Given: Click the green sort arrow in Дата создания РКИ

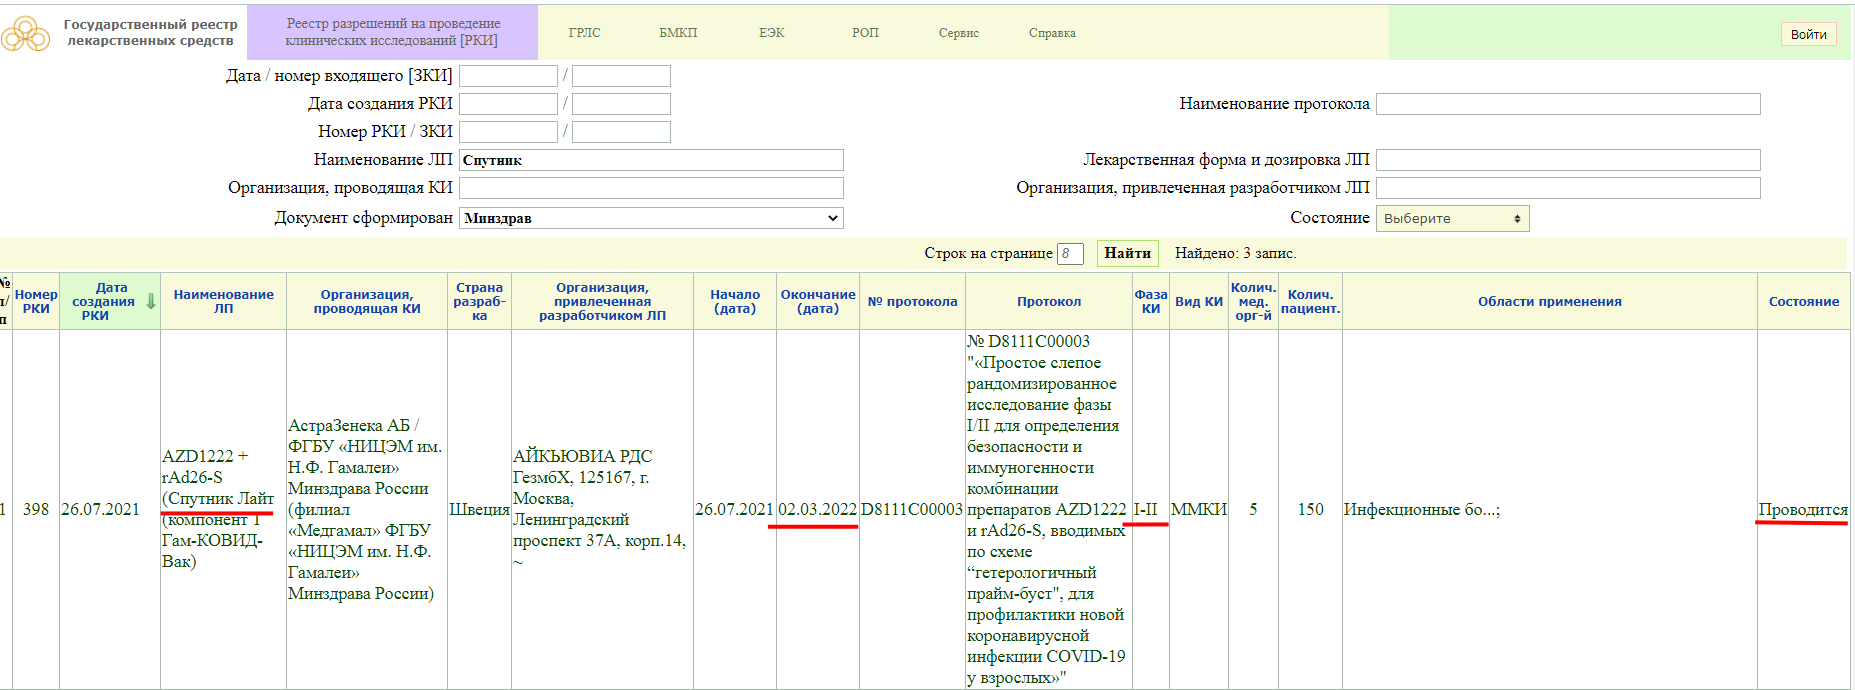Looking at the screenshot, I should [x=151, y=301].
